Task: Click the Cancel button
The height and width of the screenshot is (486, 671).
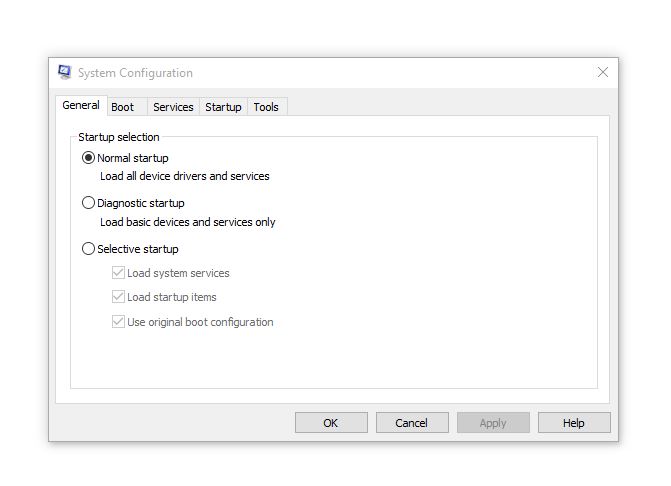Action: 412,423
